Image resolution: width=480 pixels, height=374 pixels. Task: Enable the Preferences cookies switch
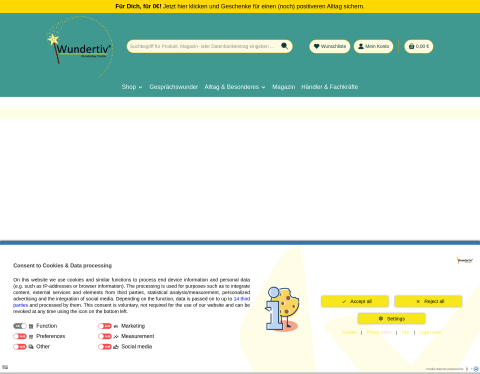(x=20, y=336)
